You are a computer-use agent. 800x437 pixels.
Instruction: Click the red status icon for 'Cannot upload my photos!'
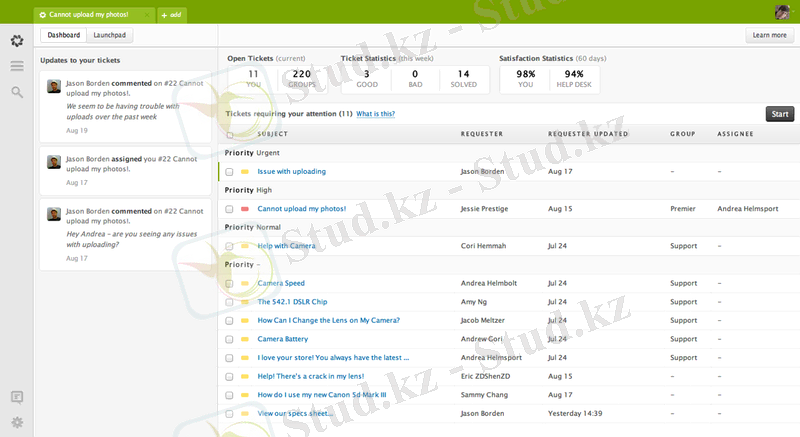point(245,209)
